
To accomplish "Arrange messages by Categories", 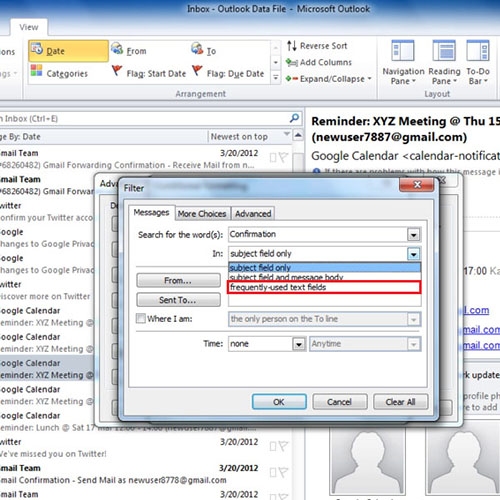I will click(x=59, y=73).
